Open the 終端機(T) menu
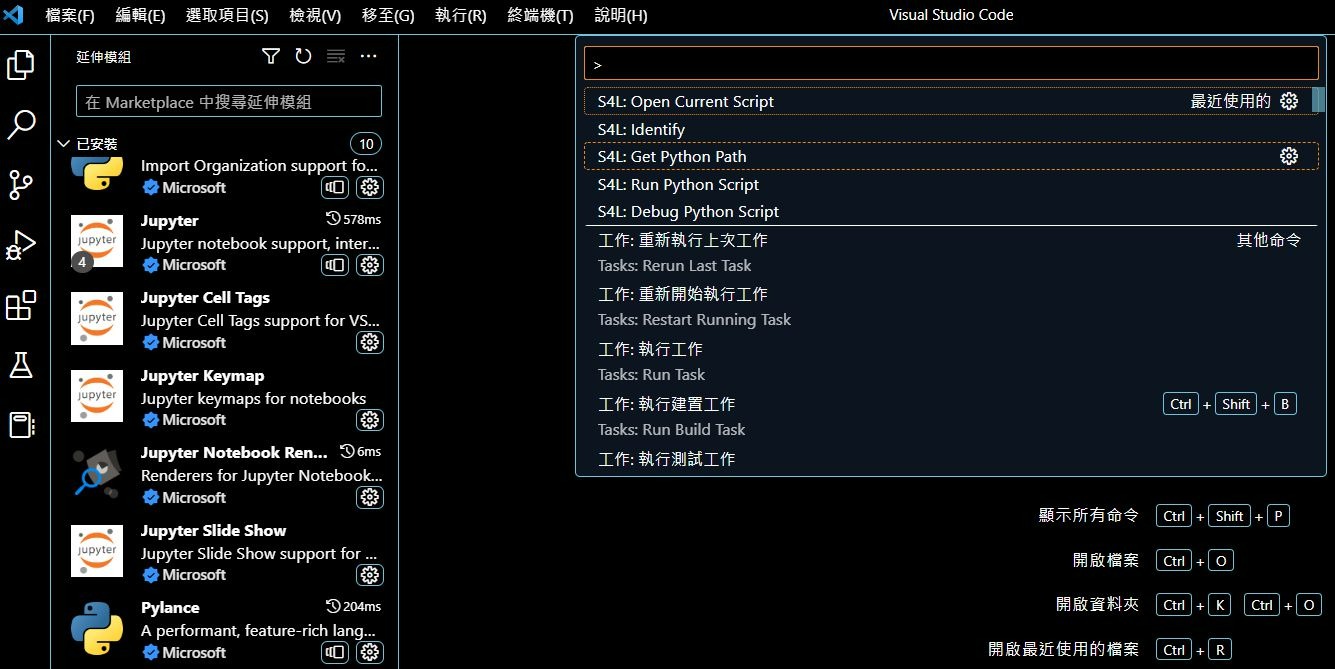Image resolution: width=1335 pixels, height=669 pixels. tap(540, 15)
